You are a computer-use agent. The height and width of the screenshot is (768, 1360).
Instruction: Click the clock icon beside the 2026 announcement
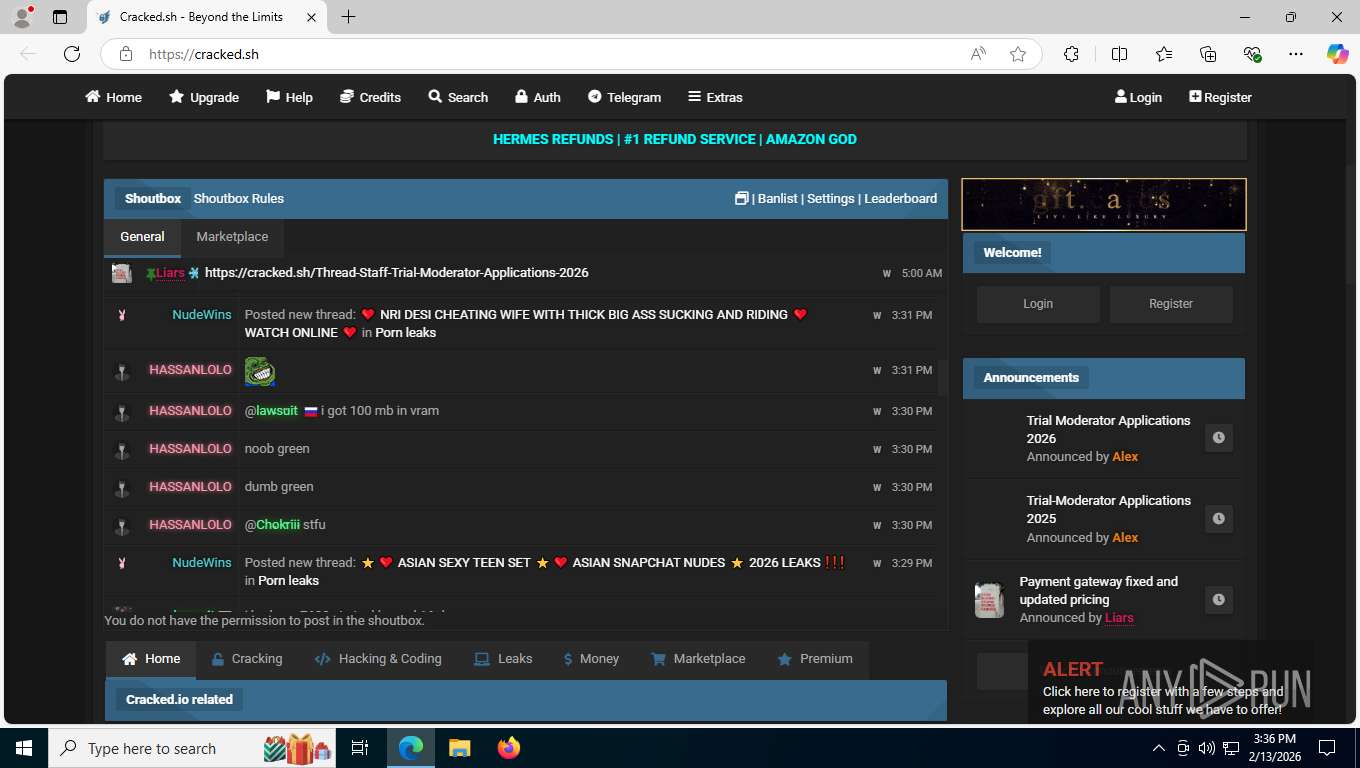[x=1218, y=438]
